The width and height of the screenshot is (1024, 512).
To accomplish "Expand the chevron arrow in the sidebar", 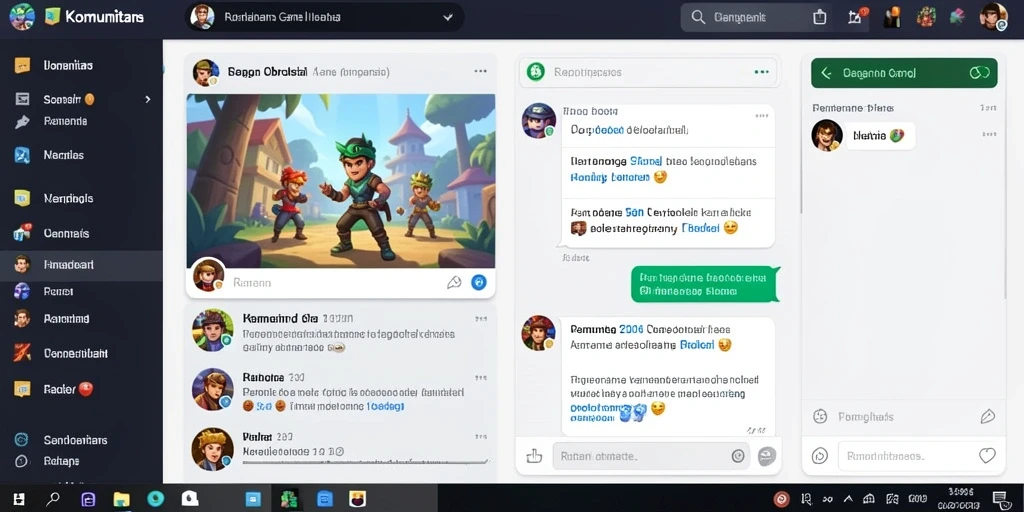I will point(148,99).
